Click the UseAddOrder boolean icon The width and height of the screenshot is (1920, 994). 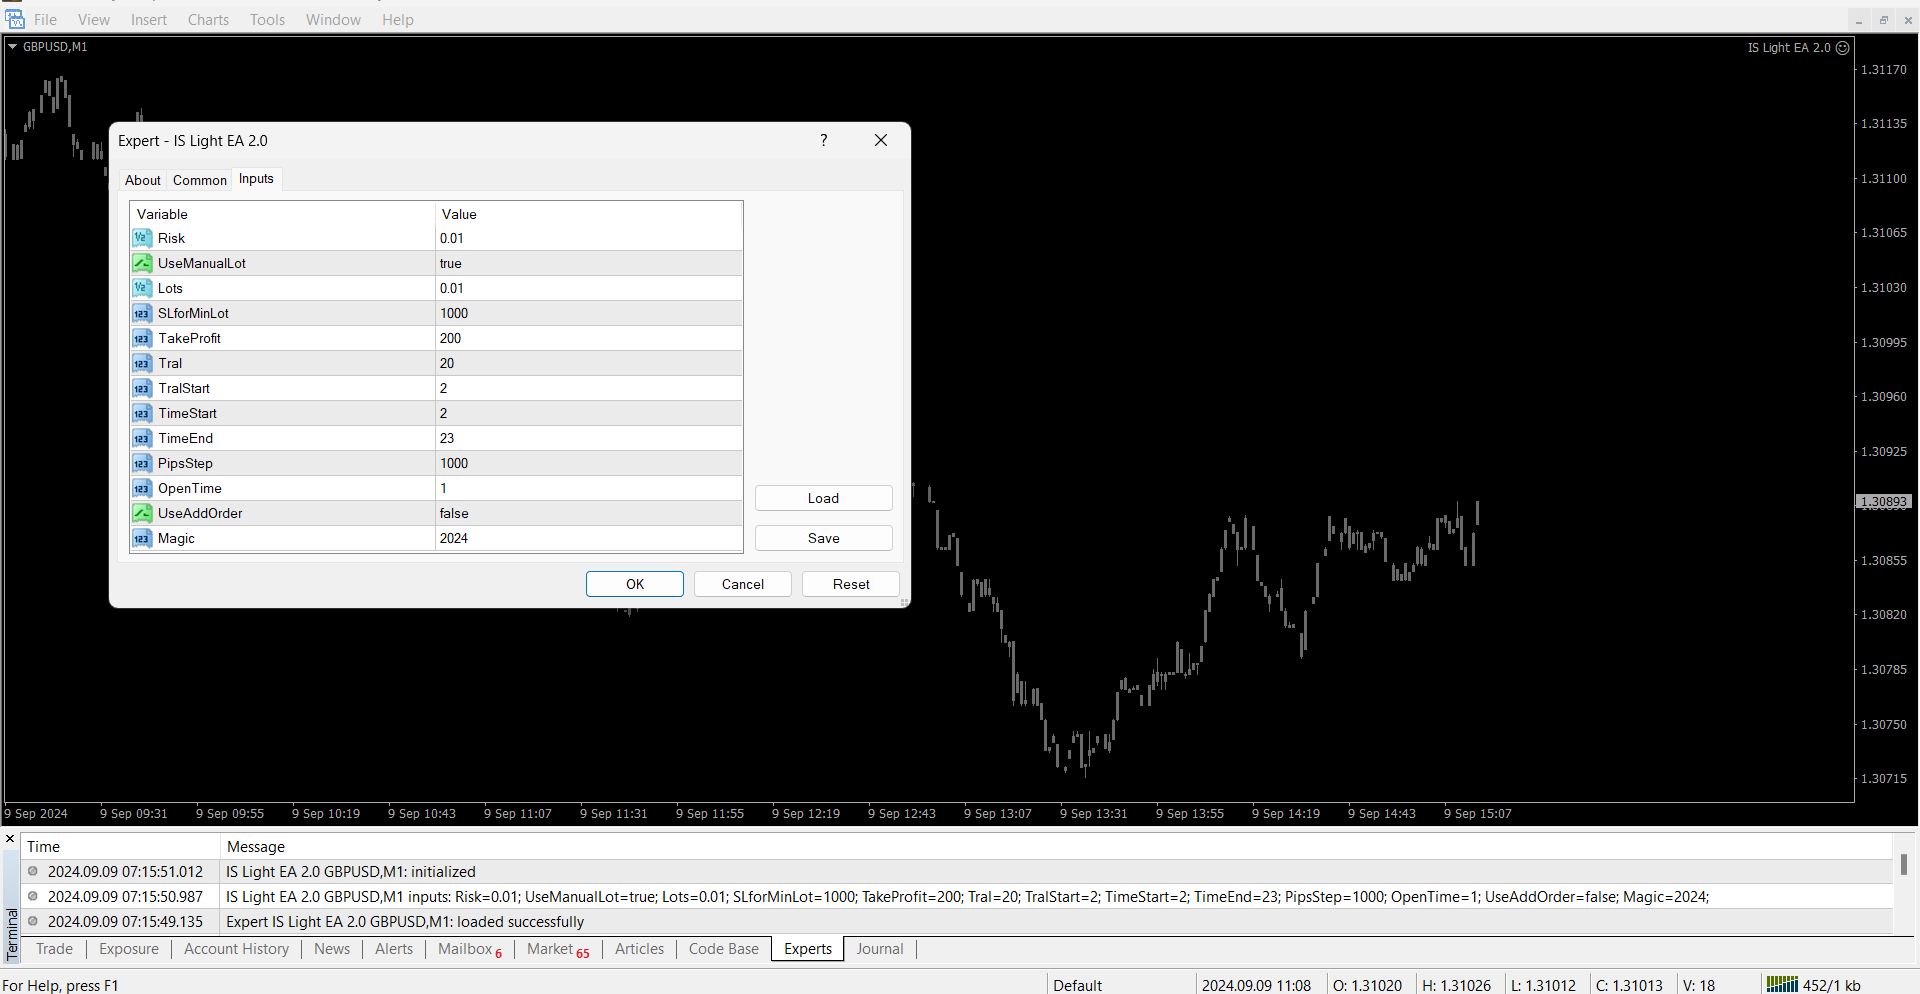click(x=141, y=513)
